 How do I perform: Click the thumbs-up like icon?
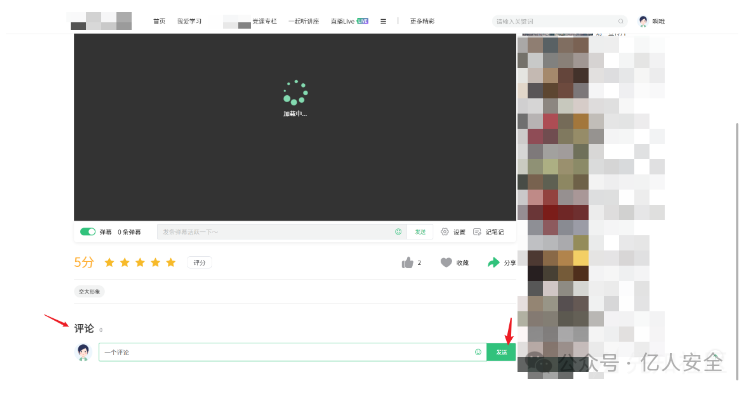407,262
